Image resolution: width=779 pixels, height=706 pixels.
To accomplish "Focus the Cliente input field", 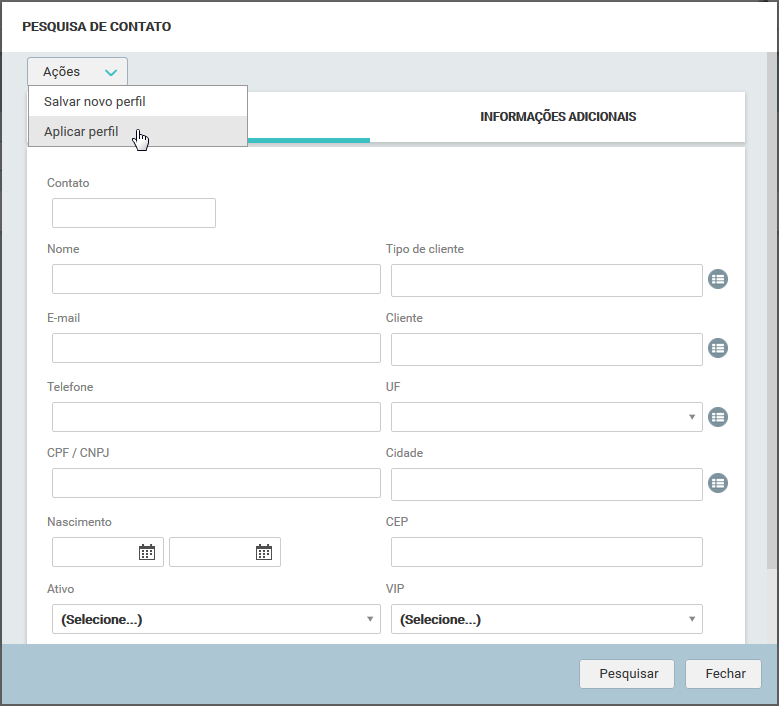I will (x=546, y=350).
